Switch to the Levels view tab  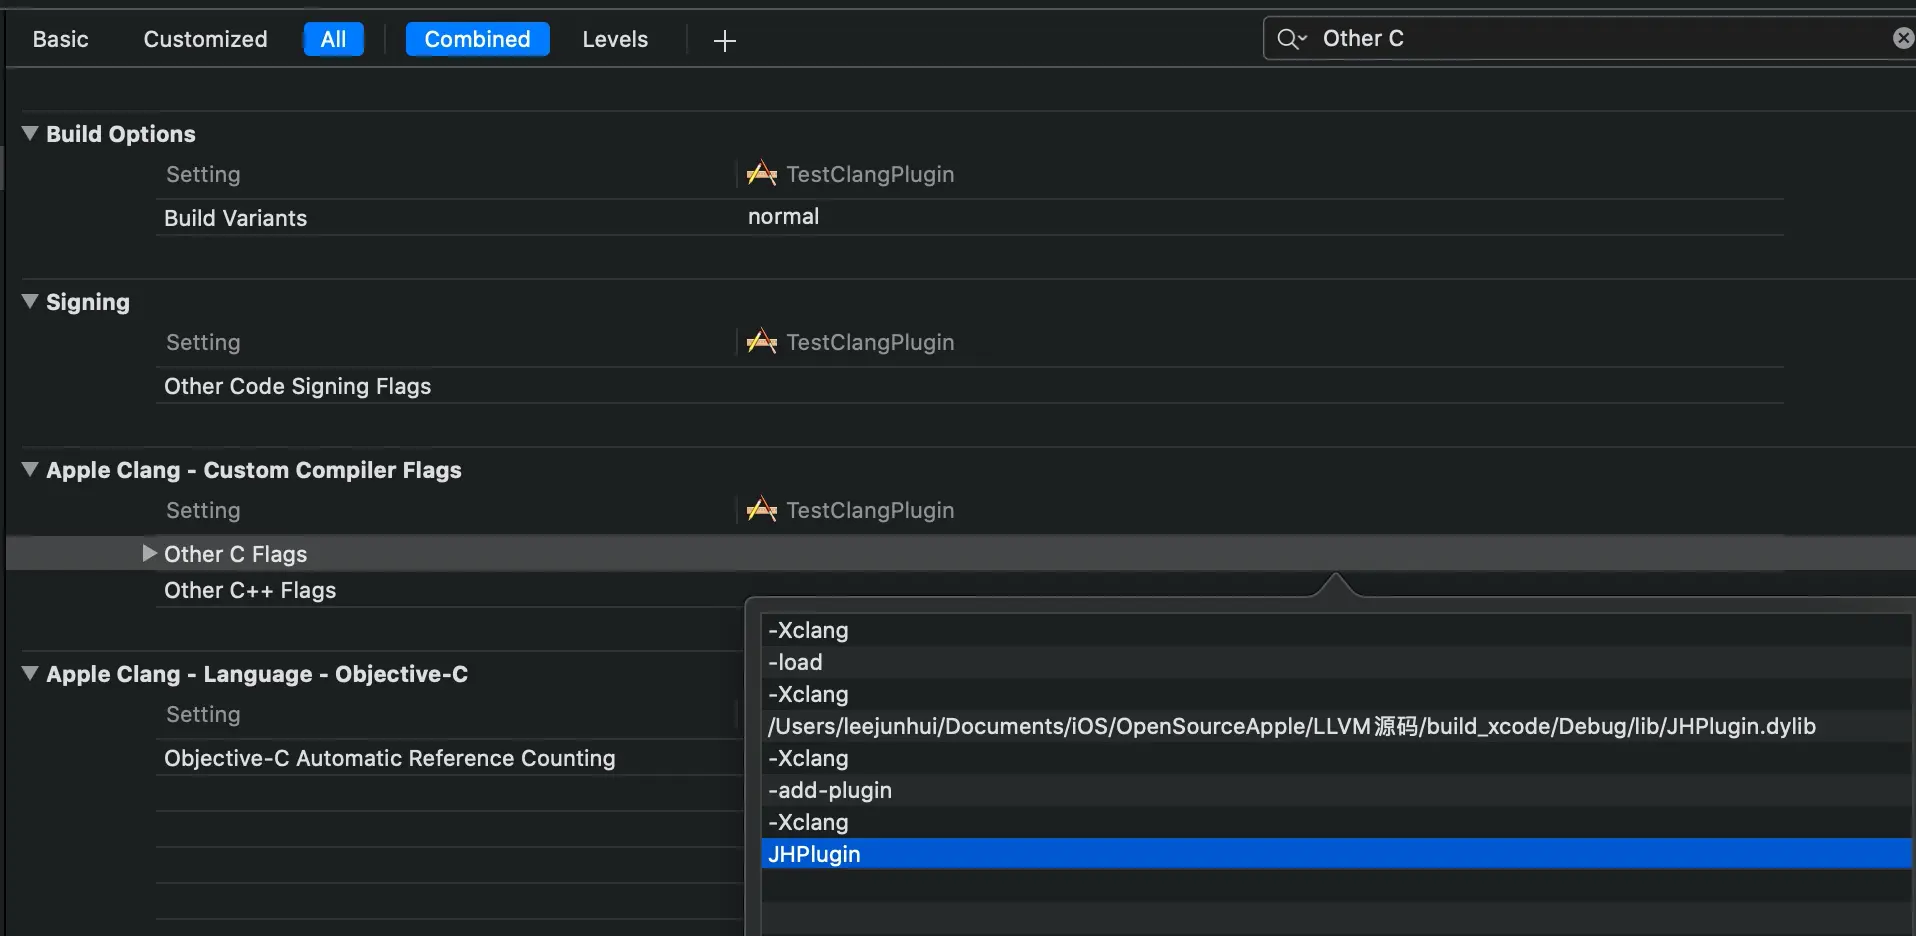(x=615, y=39)
